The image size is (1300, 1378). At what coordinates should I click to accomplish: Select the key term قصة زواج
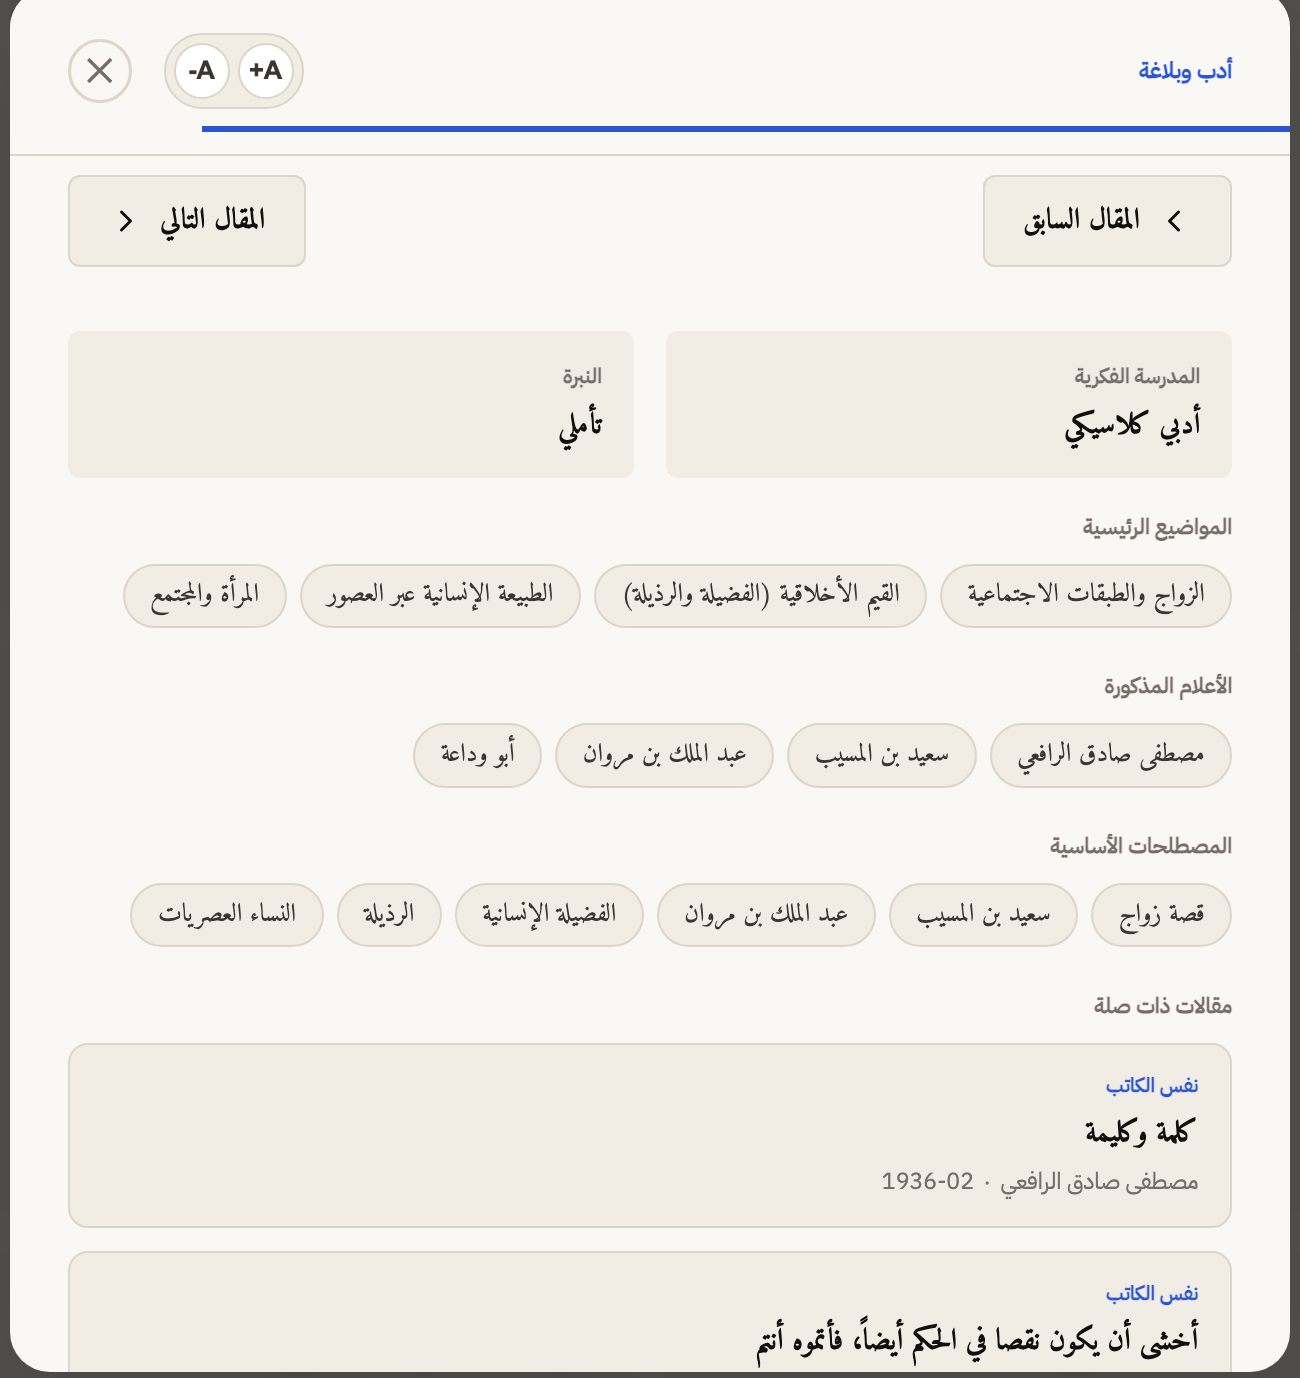pyautogui.click(x=1161, y=914)
